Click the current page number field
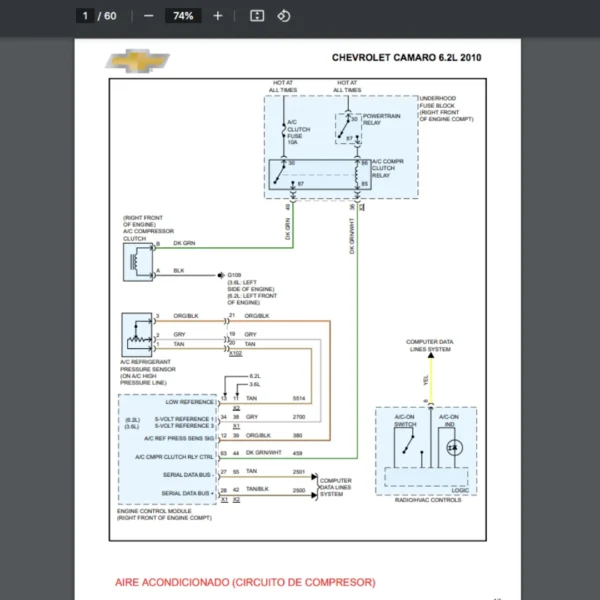600x600 pixels. (x=86, y=16)
